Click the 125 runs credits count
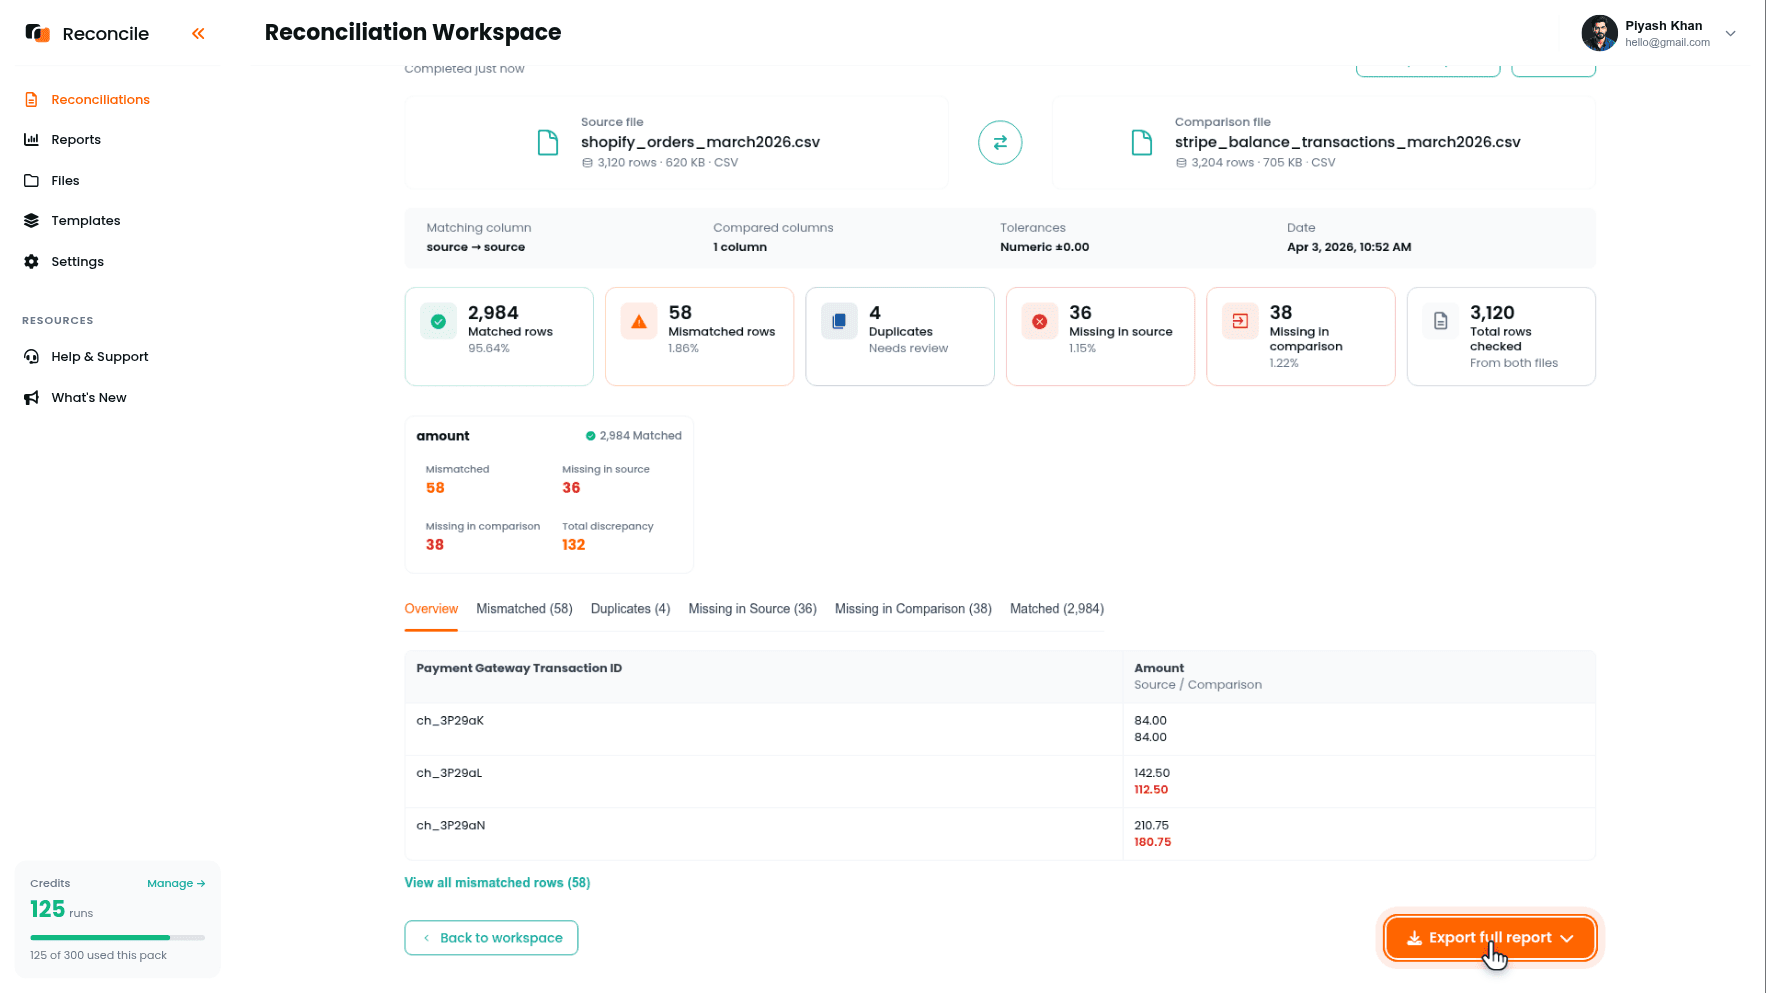The height and width of the screenshot is (993, 1766). pos(61,909)
